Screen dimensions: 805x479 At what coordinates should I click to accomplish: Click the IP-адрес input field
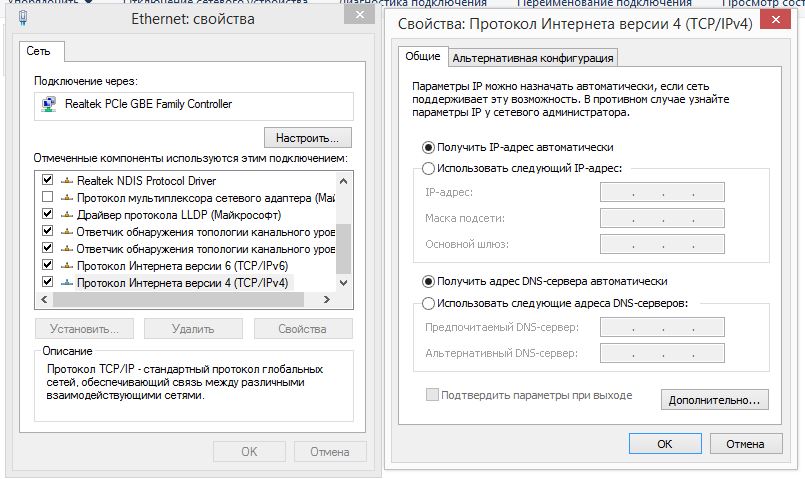(x=662, y=193)
